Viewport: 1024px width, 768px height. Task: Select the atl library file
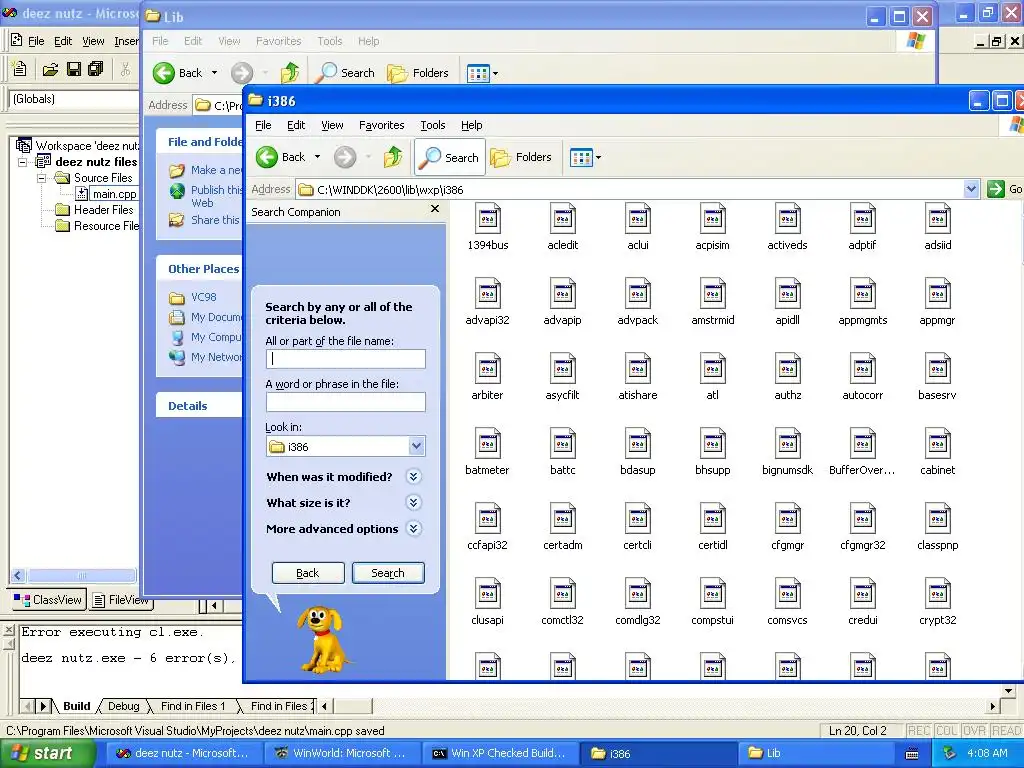[712, 377]
